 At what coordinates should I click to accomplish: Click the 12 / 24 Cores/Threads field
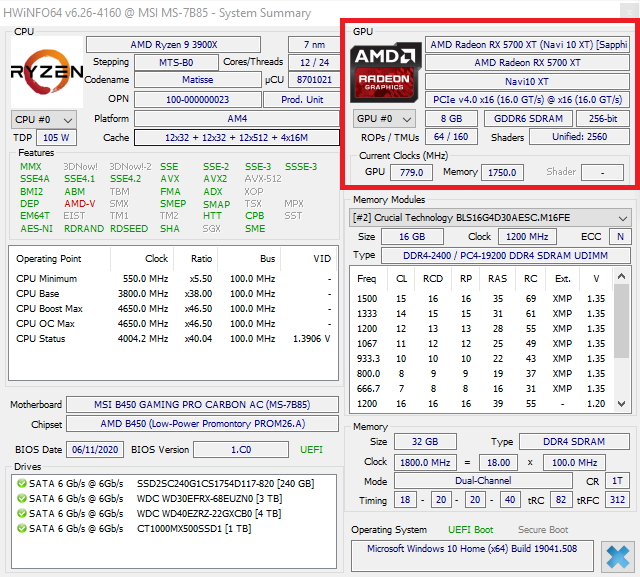pyautogui.click(x=314, y=63)
